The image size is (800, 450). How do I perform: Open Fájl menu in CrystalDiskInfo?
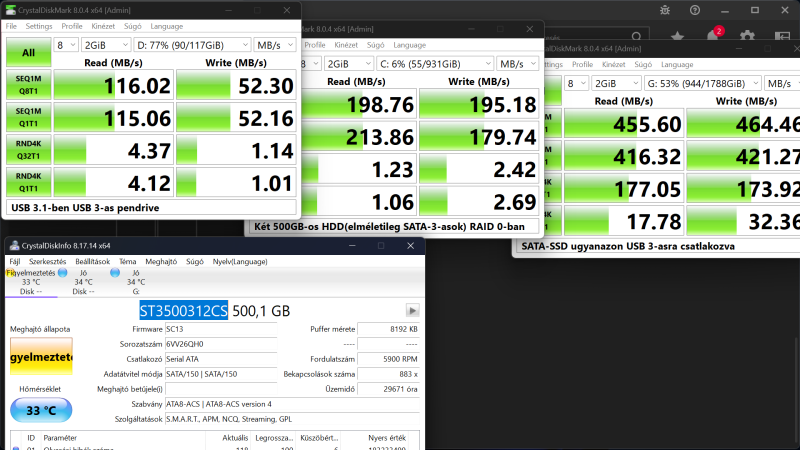(x=15, y=261)
